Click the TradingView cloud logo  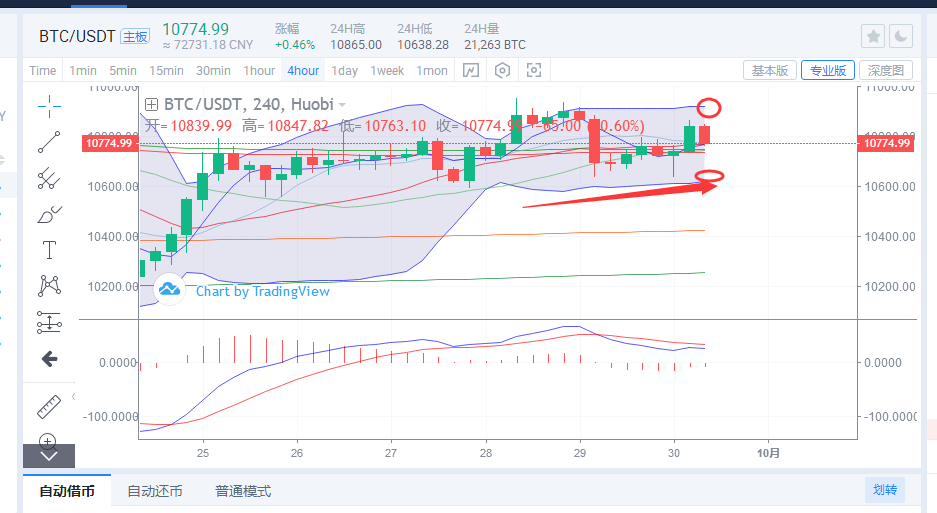[x=169, y=289]
